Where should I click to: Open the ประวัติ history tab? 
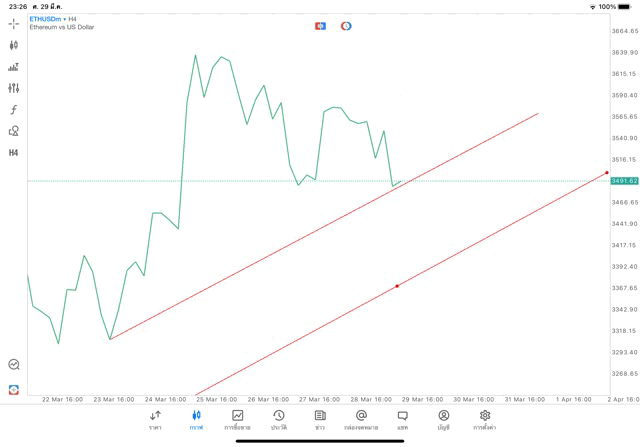pos(278,420)
